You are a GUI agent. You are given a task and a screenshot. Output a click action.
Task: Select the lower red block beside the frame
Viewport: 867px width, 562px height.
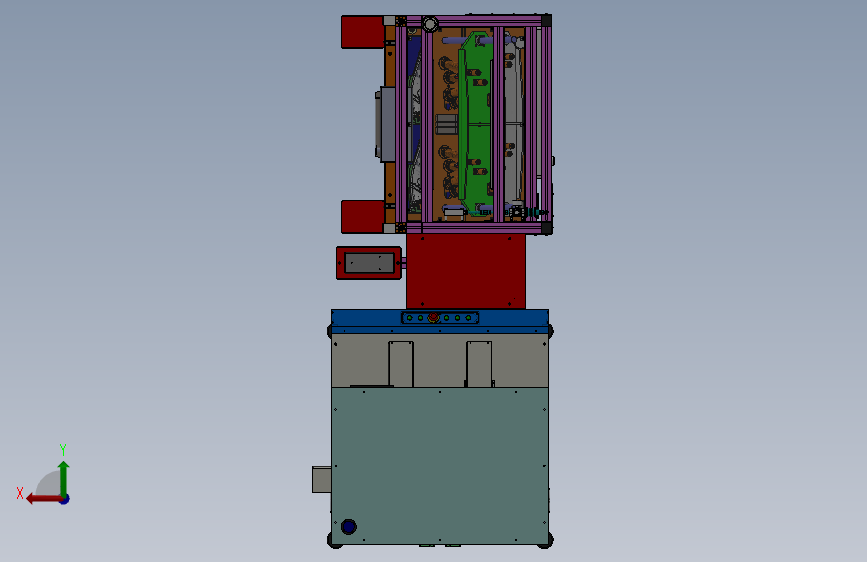point(363,217)
